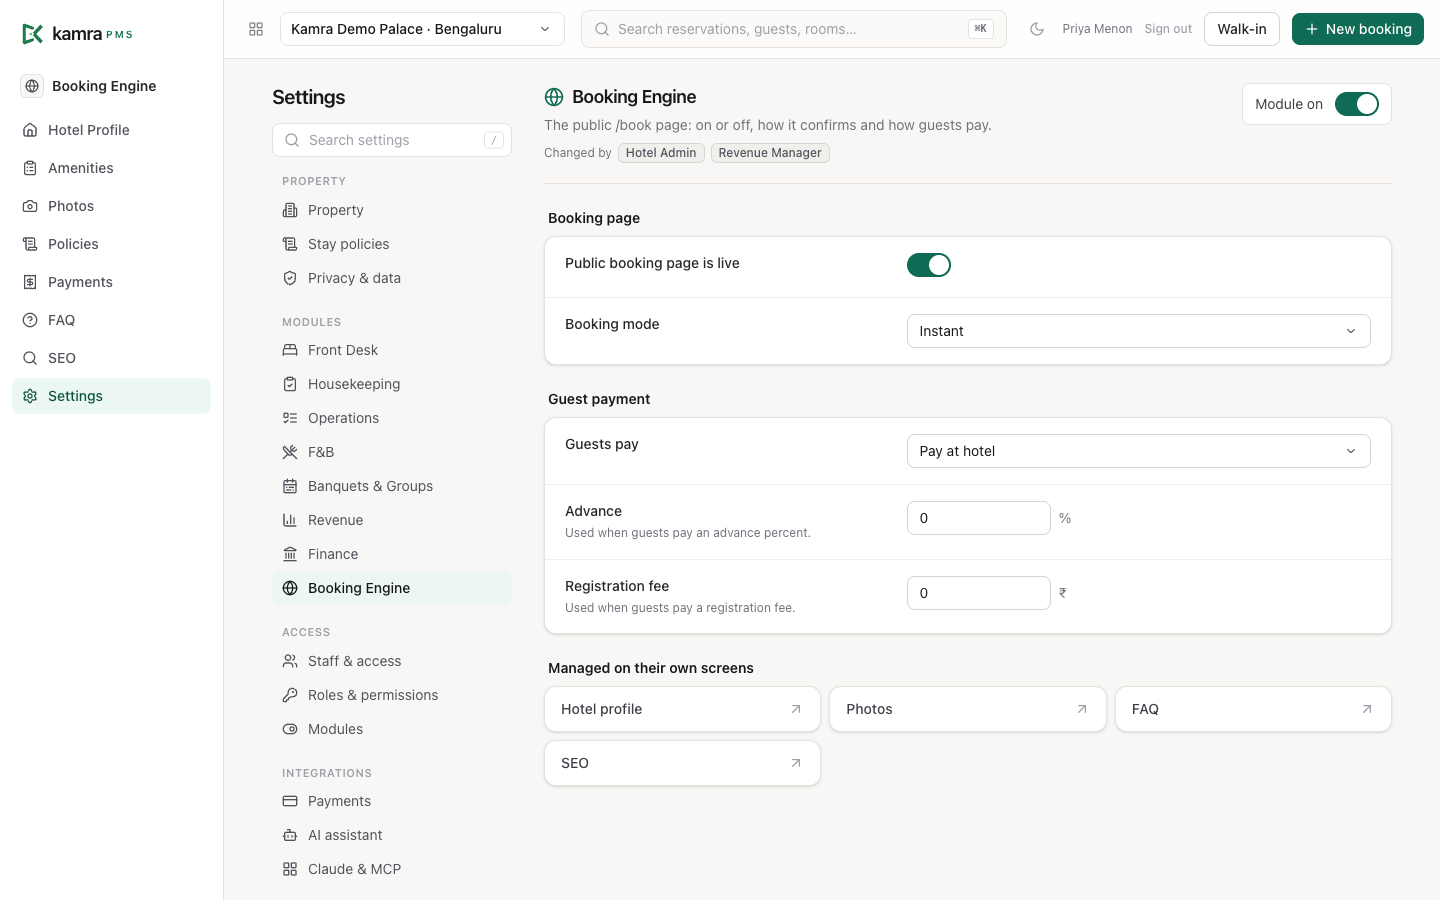
Task: Open the app grid switcher icon
Action: pyautogui.click(x=256, y=29)
